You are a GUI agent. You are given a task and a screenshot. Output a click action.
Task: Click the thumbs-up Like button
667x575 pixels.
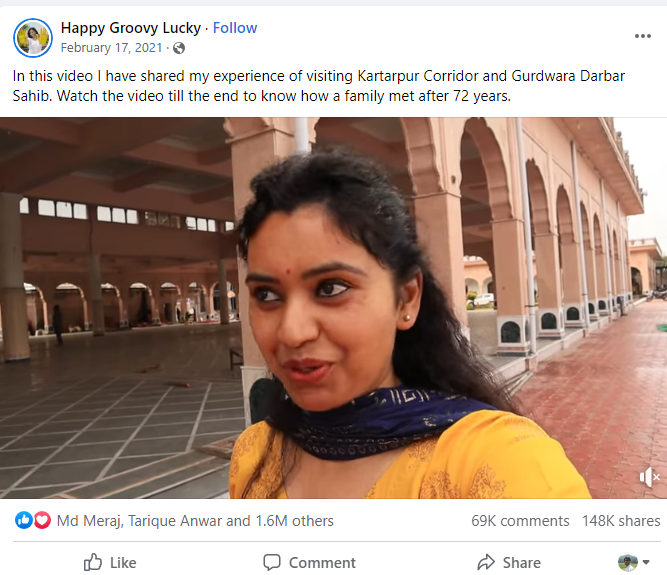click(x=110, y=562)
